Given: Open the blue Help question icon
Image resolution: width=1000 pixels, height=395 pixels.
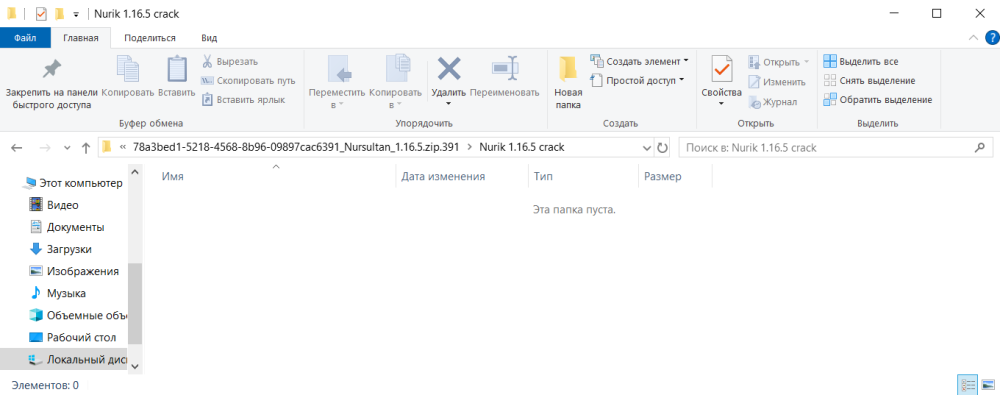Looking at the screenshot, I should pyautogui.click(x=991, y=38).
